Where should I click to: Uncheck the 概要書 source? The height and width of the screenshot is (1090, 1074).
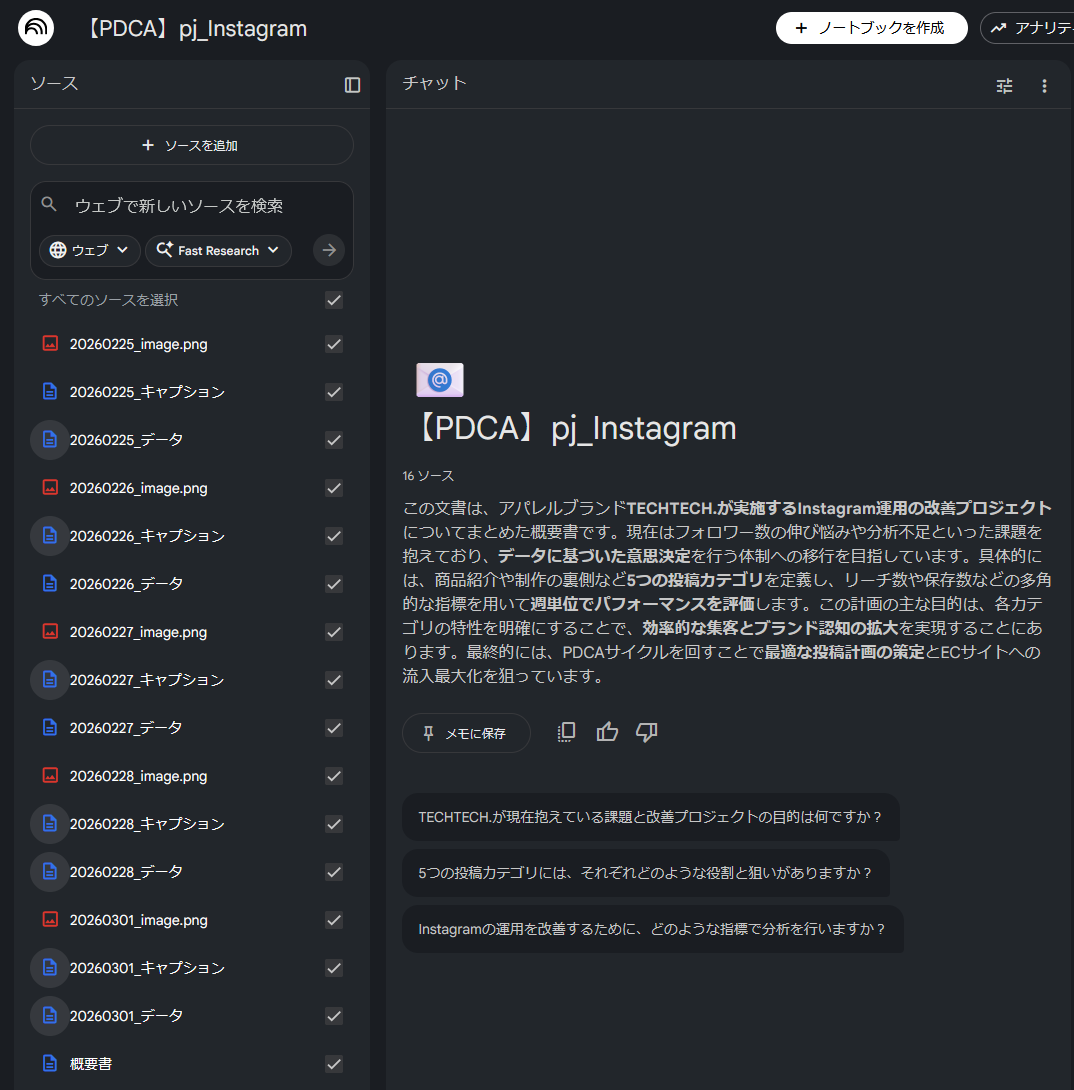point(333,1063)
